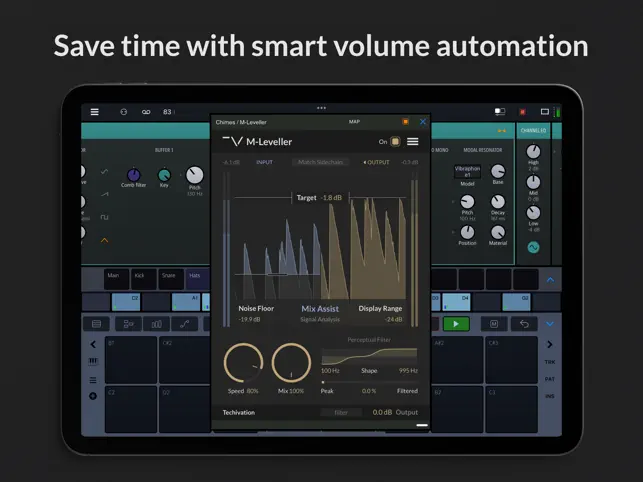The image size is (643, 482).
Task: Click the round add icon on left
Action: point(93,396)
